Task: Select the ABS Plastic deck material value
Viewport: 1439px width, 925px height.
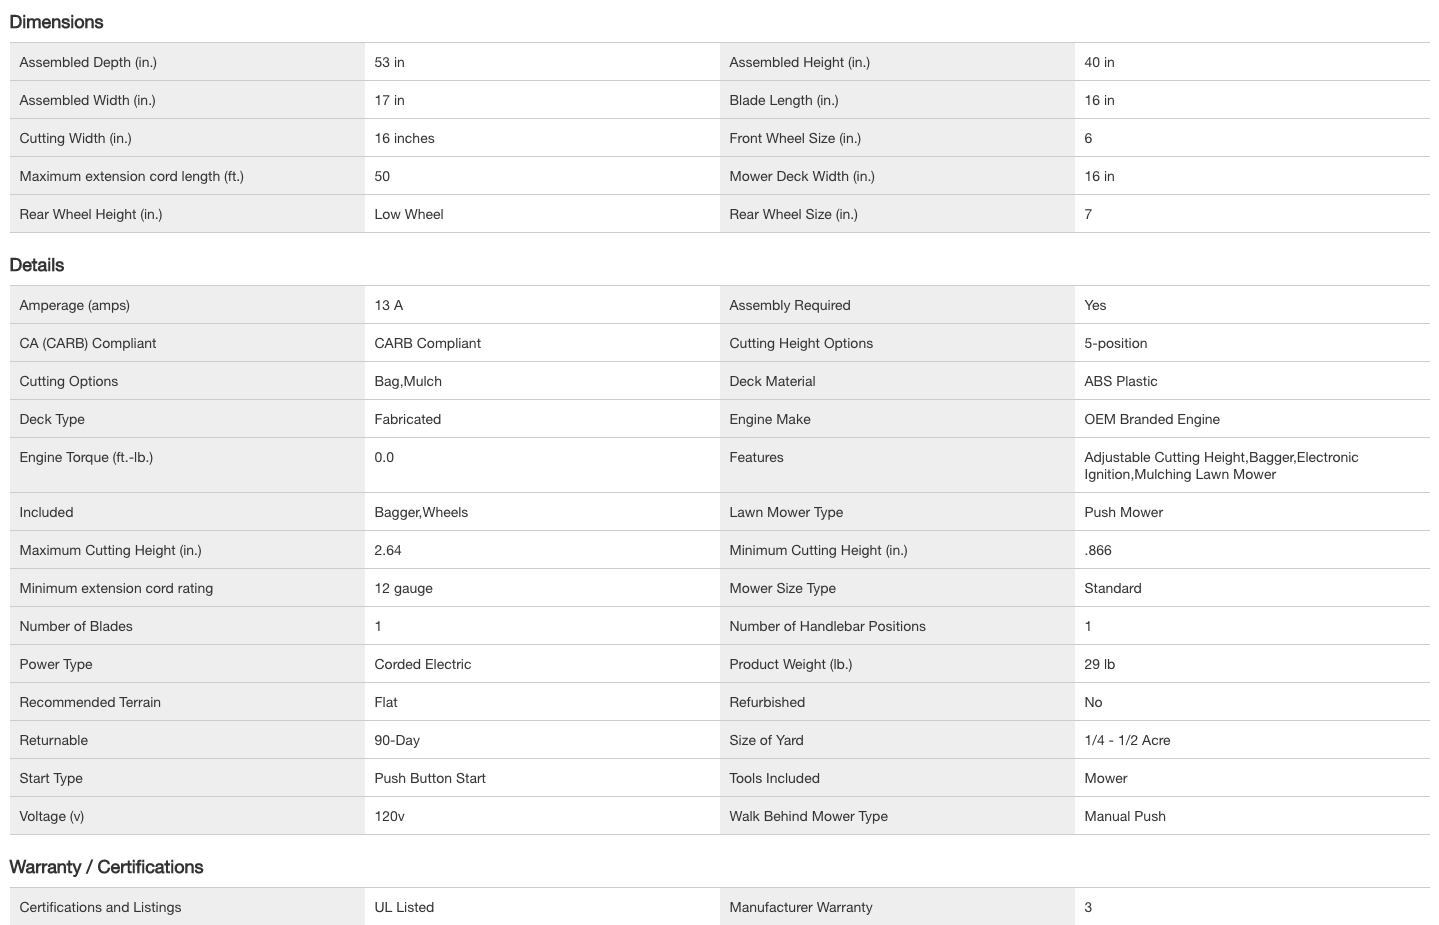Action: click(x=1120, y=381)
